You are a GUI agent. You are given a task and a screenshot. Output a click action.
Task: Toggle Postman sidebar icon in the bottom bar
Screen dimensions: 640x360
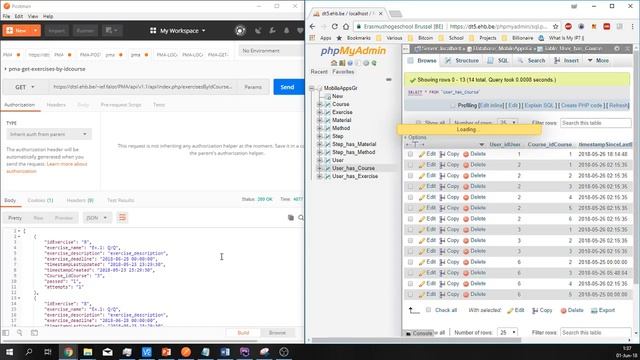6,333
